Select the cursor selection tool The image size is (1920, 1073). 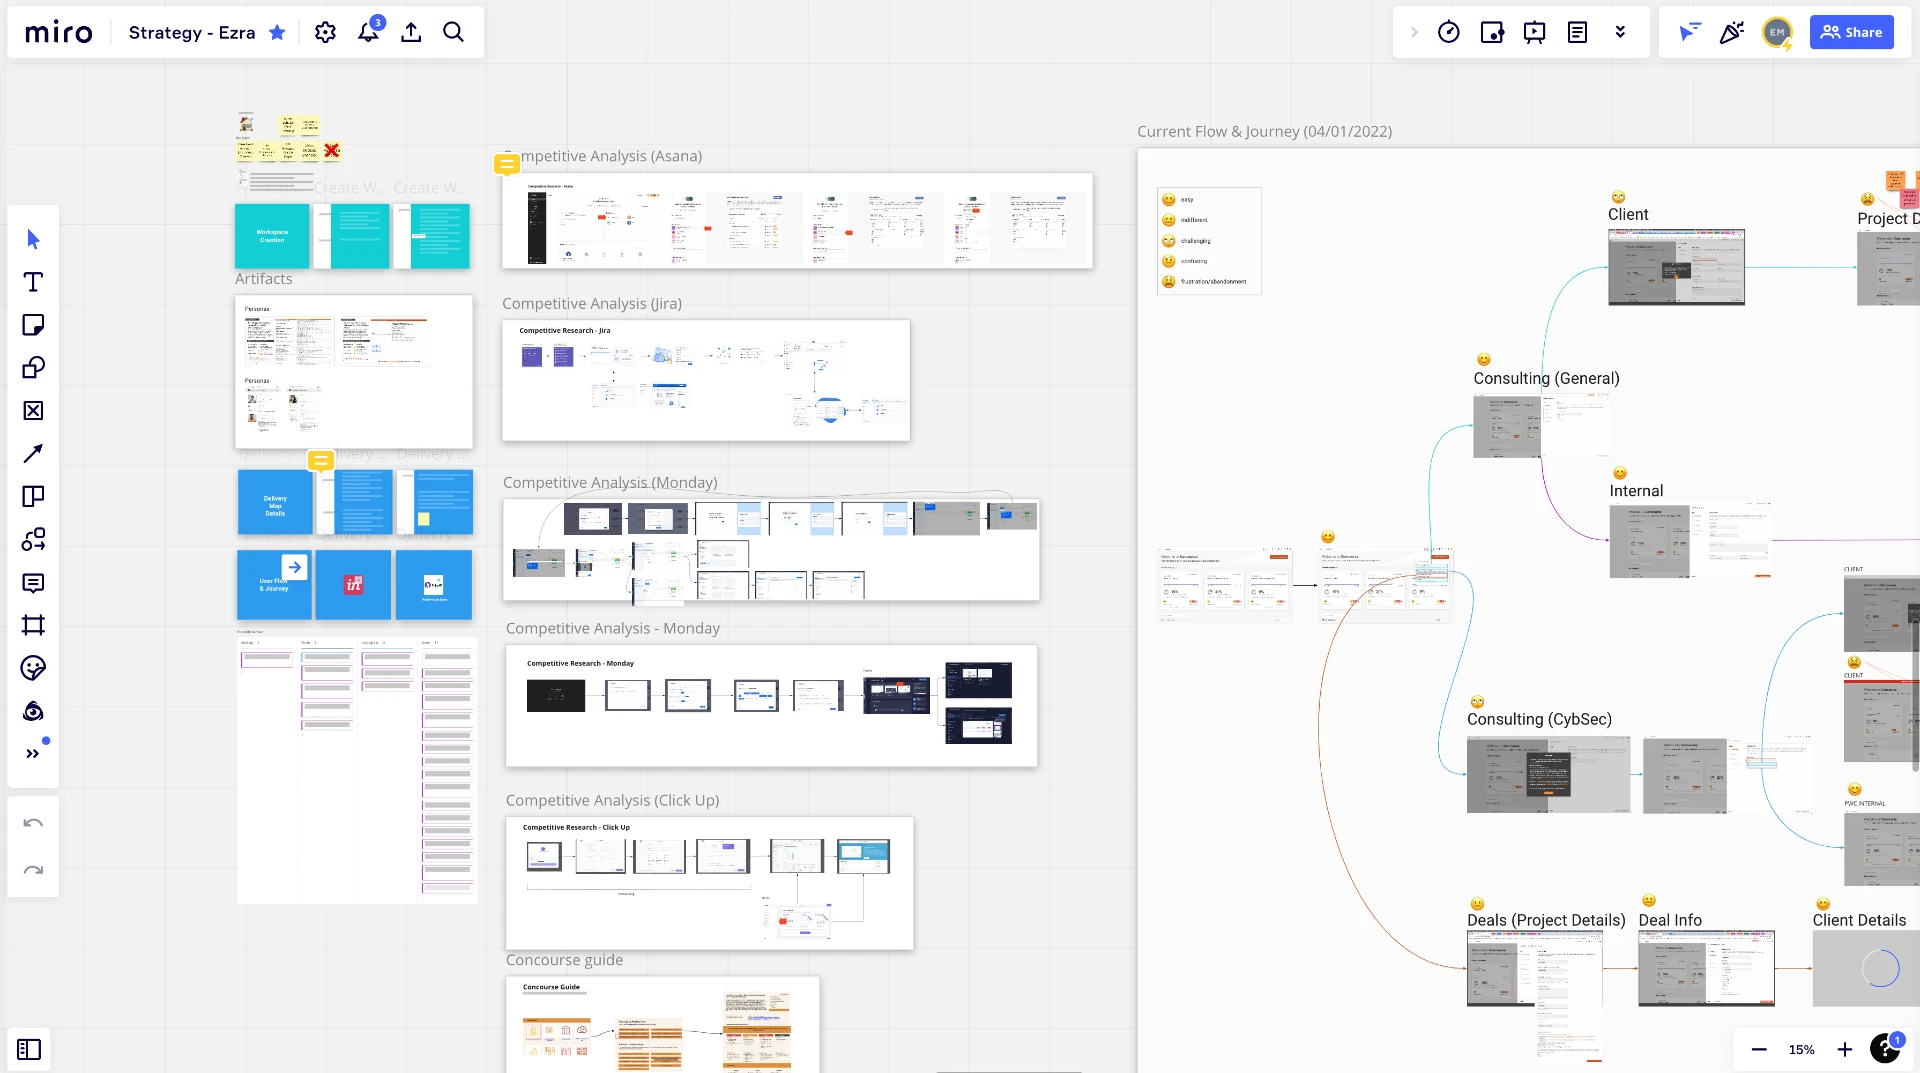click(x=33, y=239)
